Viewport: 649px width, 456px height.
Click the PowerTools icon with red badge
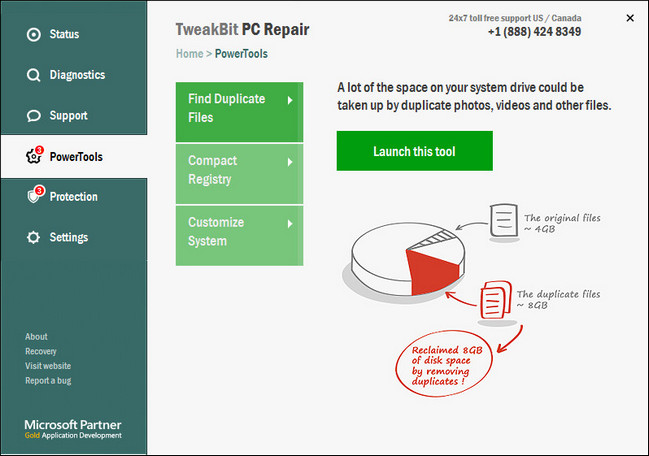point(33,157)
